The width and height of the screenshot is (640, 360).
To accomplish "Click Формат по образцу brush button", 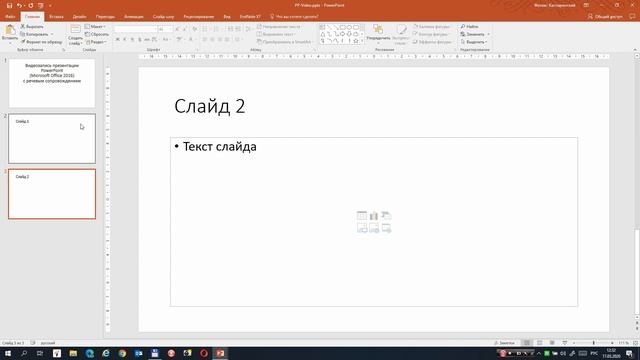I will [42, 42].
